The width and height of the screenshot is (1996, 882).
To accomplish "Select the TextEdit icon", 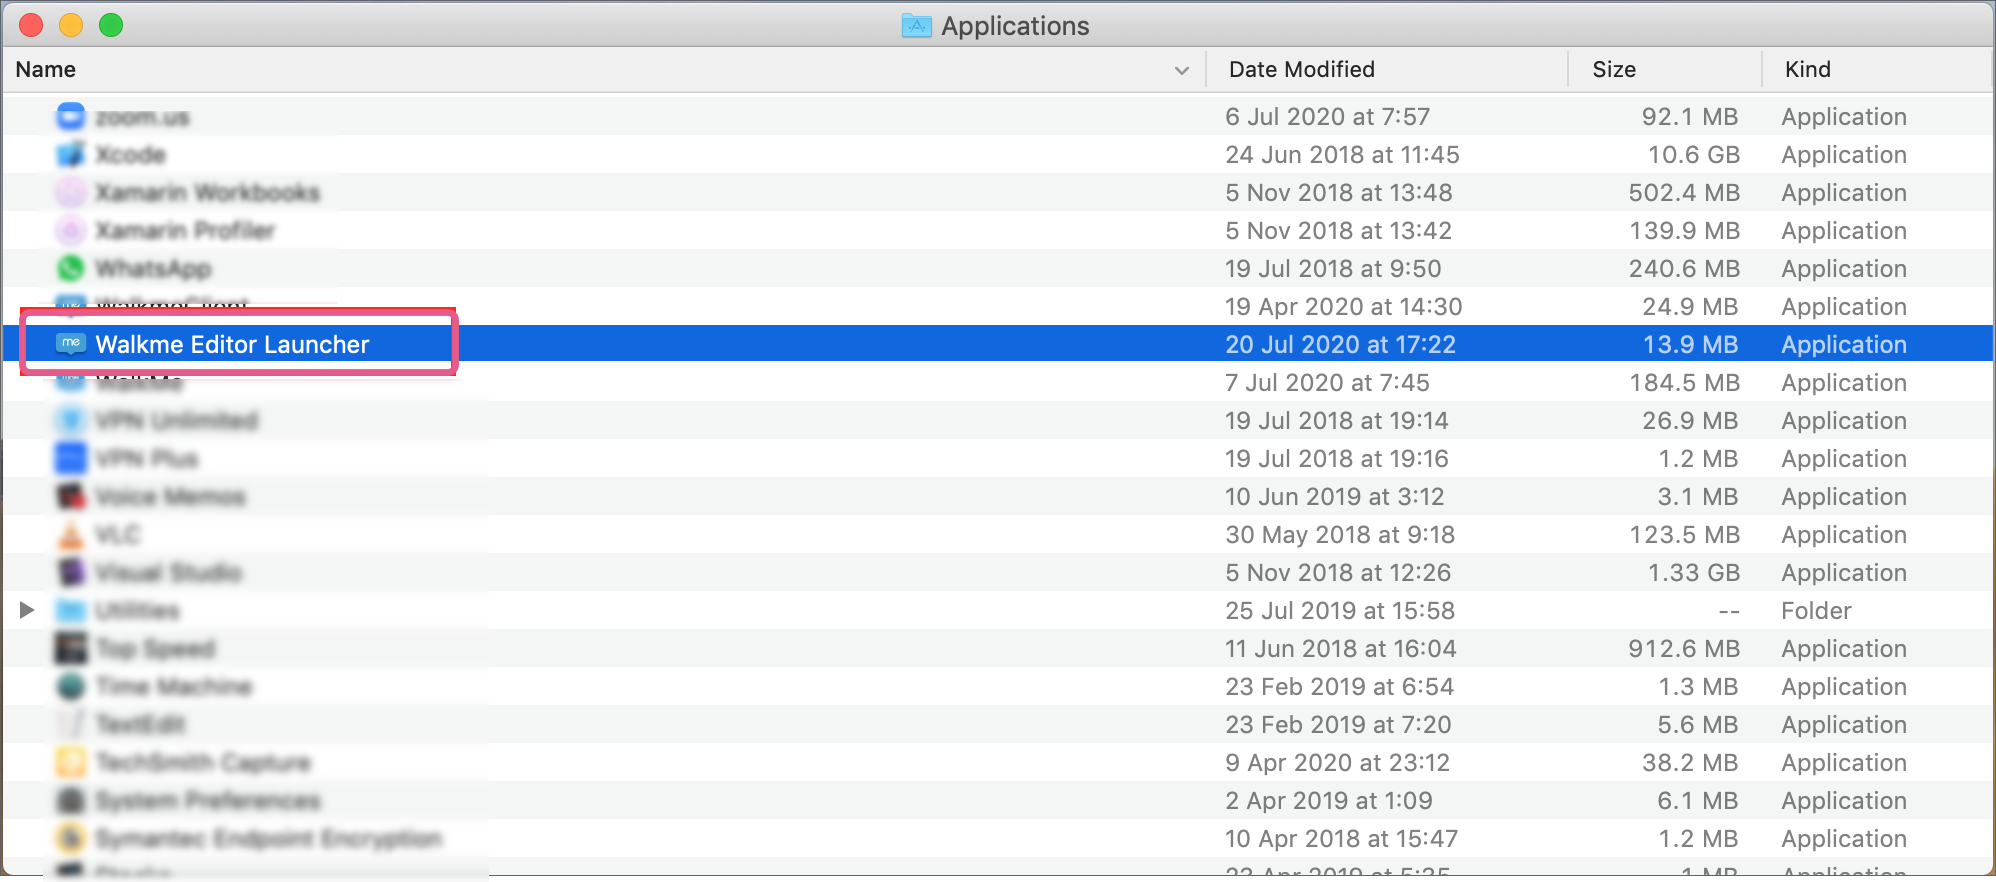I will (x=70, y=725).
